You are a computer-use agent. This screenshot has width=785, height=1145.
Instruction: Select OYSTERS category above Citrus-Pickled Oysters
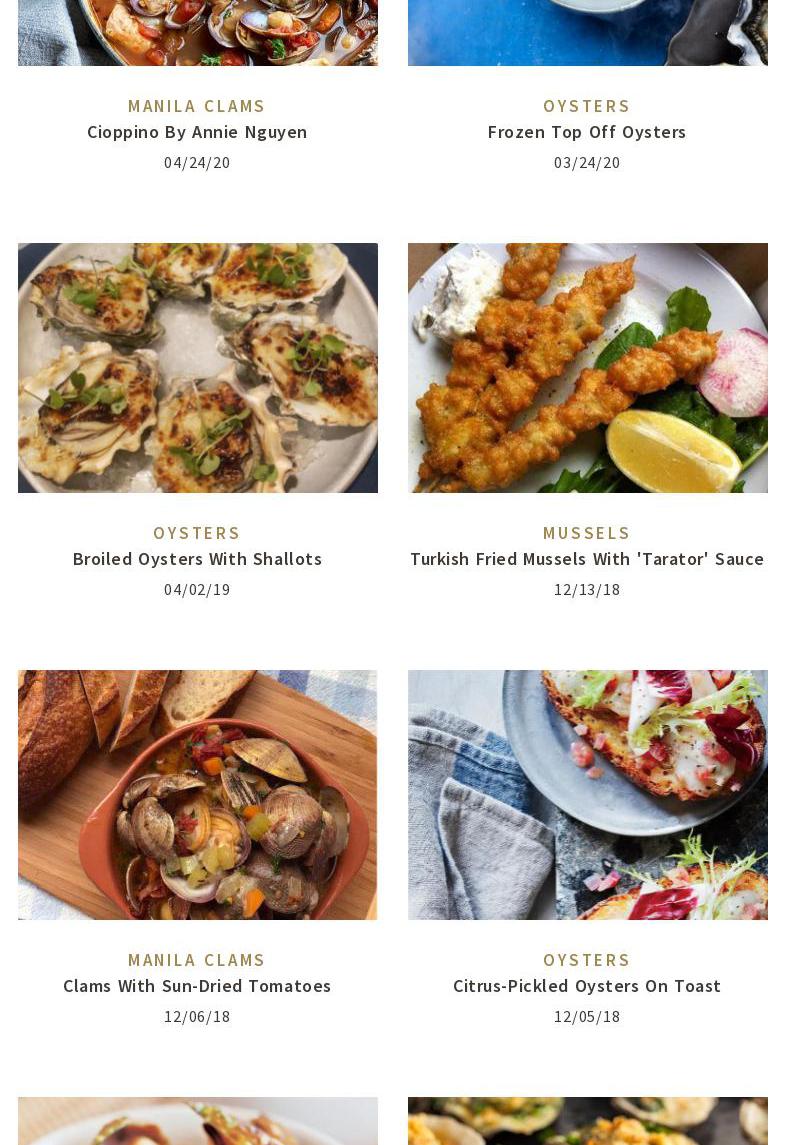(x=587, y=960)
